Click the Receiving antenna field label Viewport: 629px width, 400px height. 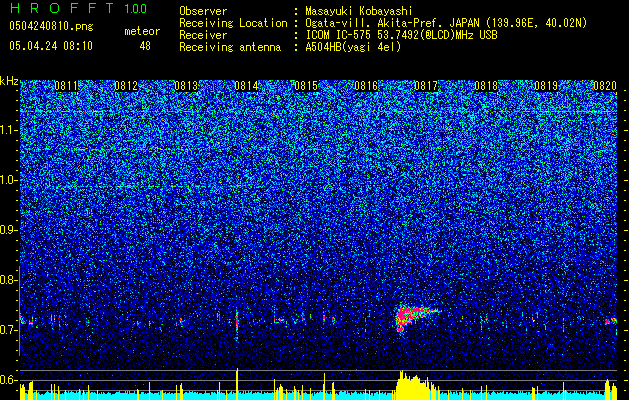pos(230,47)
